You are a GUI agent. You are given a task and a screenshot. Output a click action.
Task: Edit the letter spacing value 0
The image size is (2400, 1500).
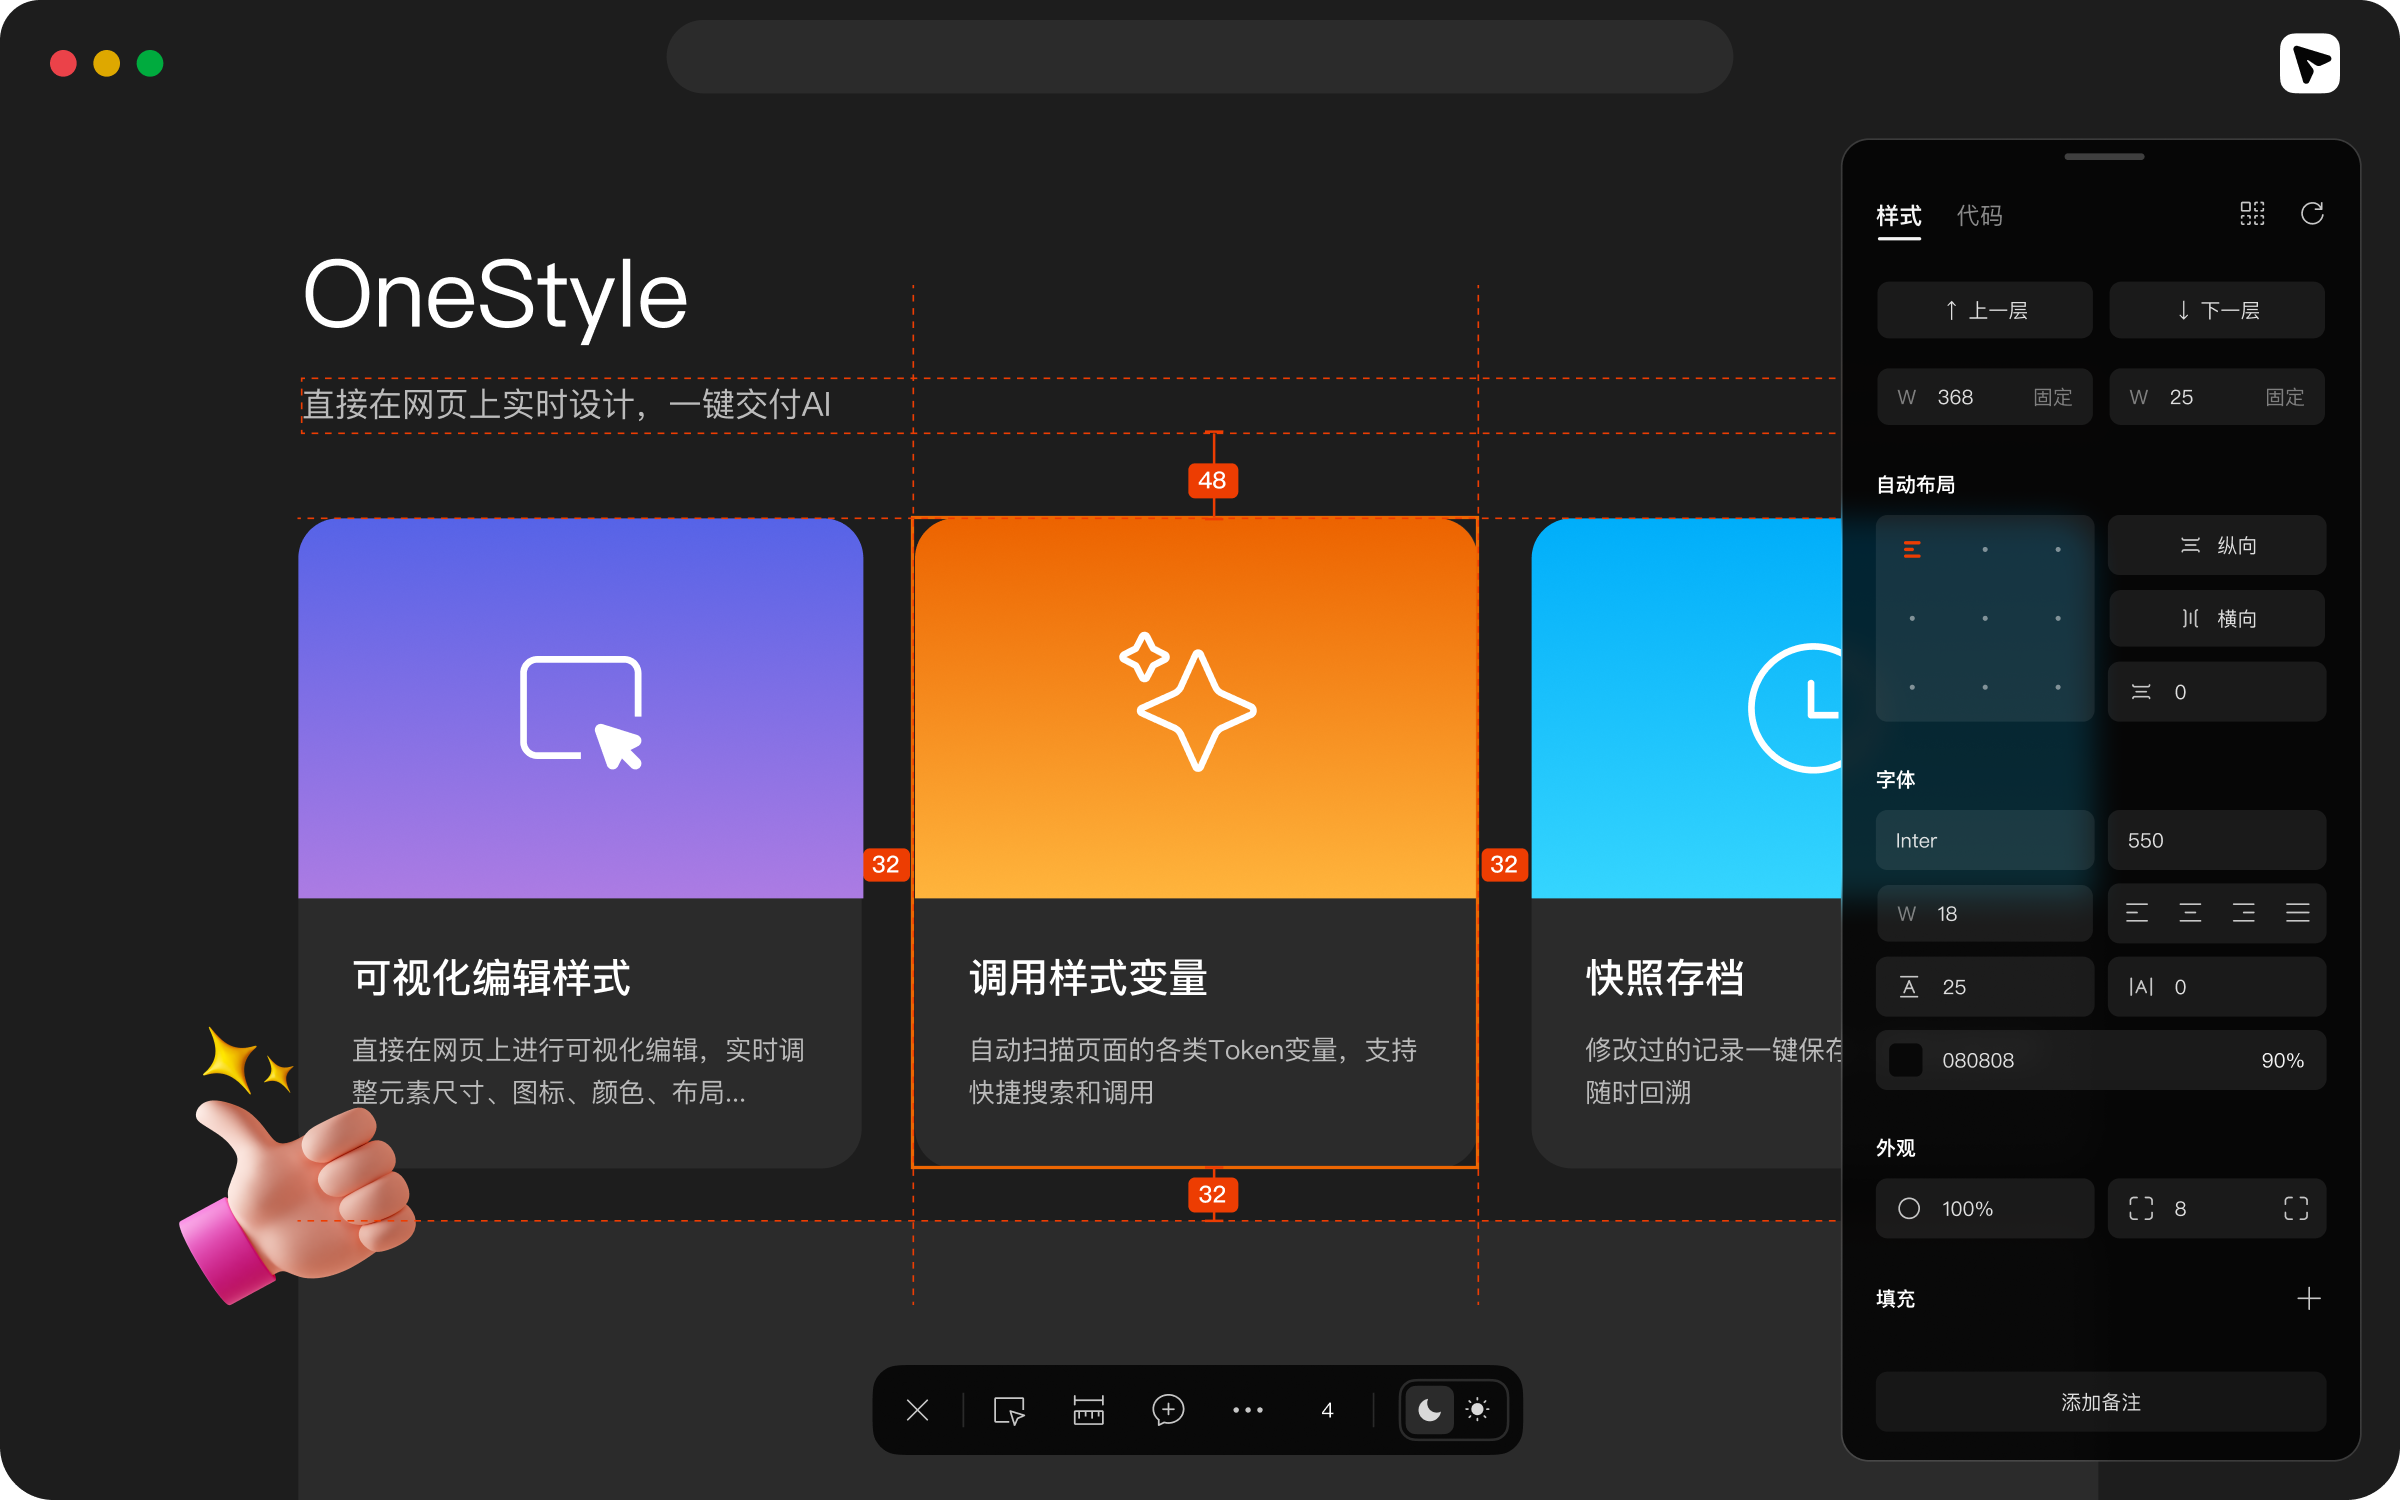pos(2216,987)
